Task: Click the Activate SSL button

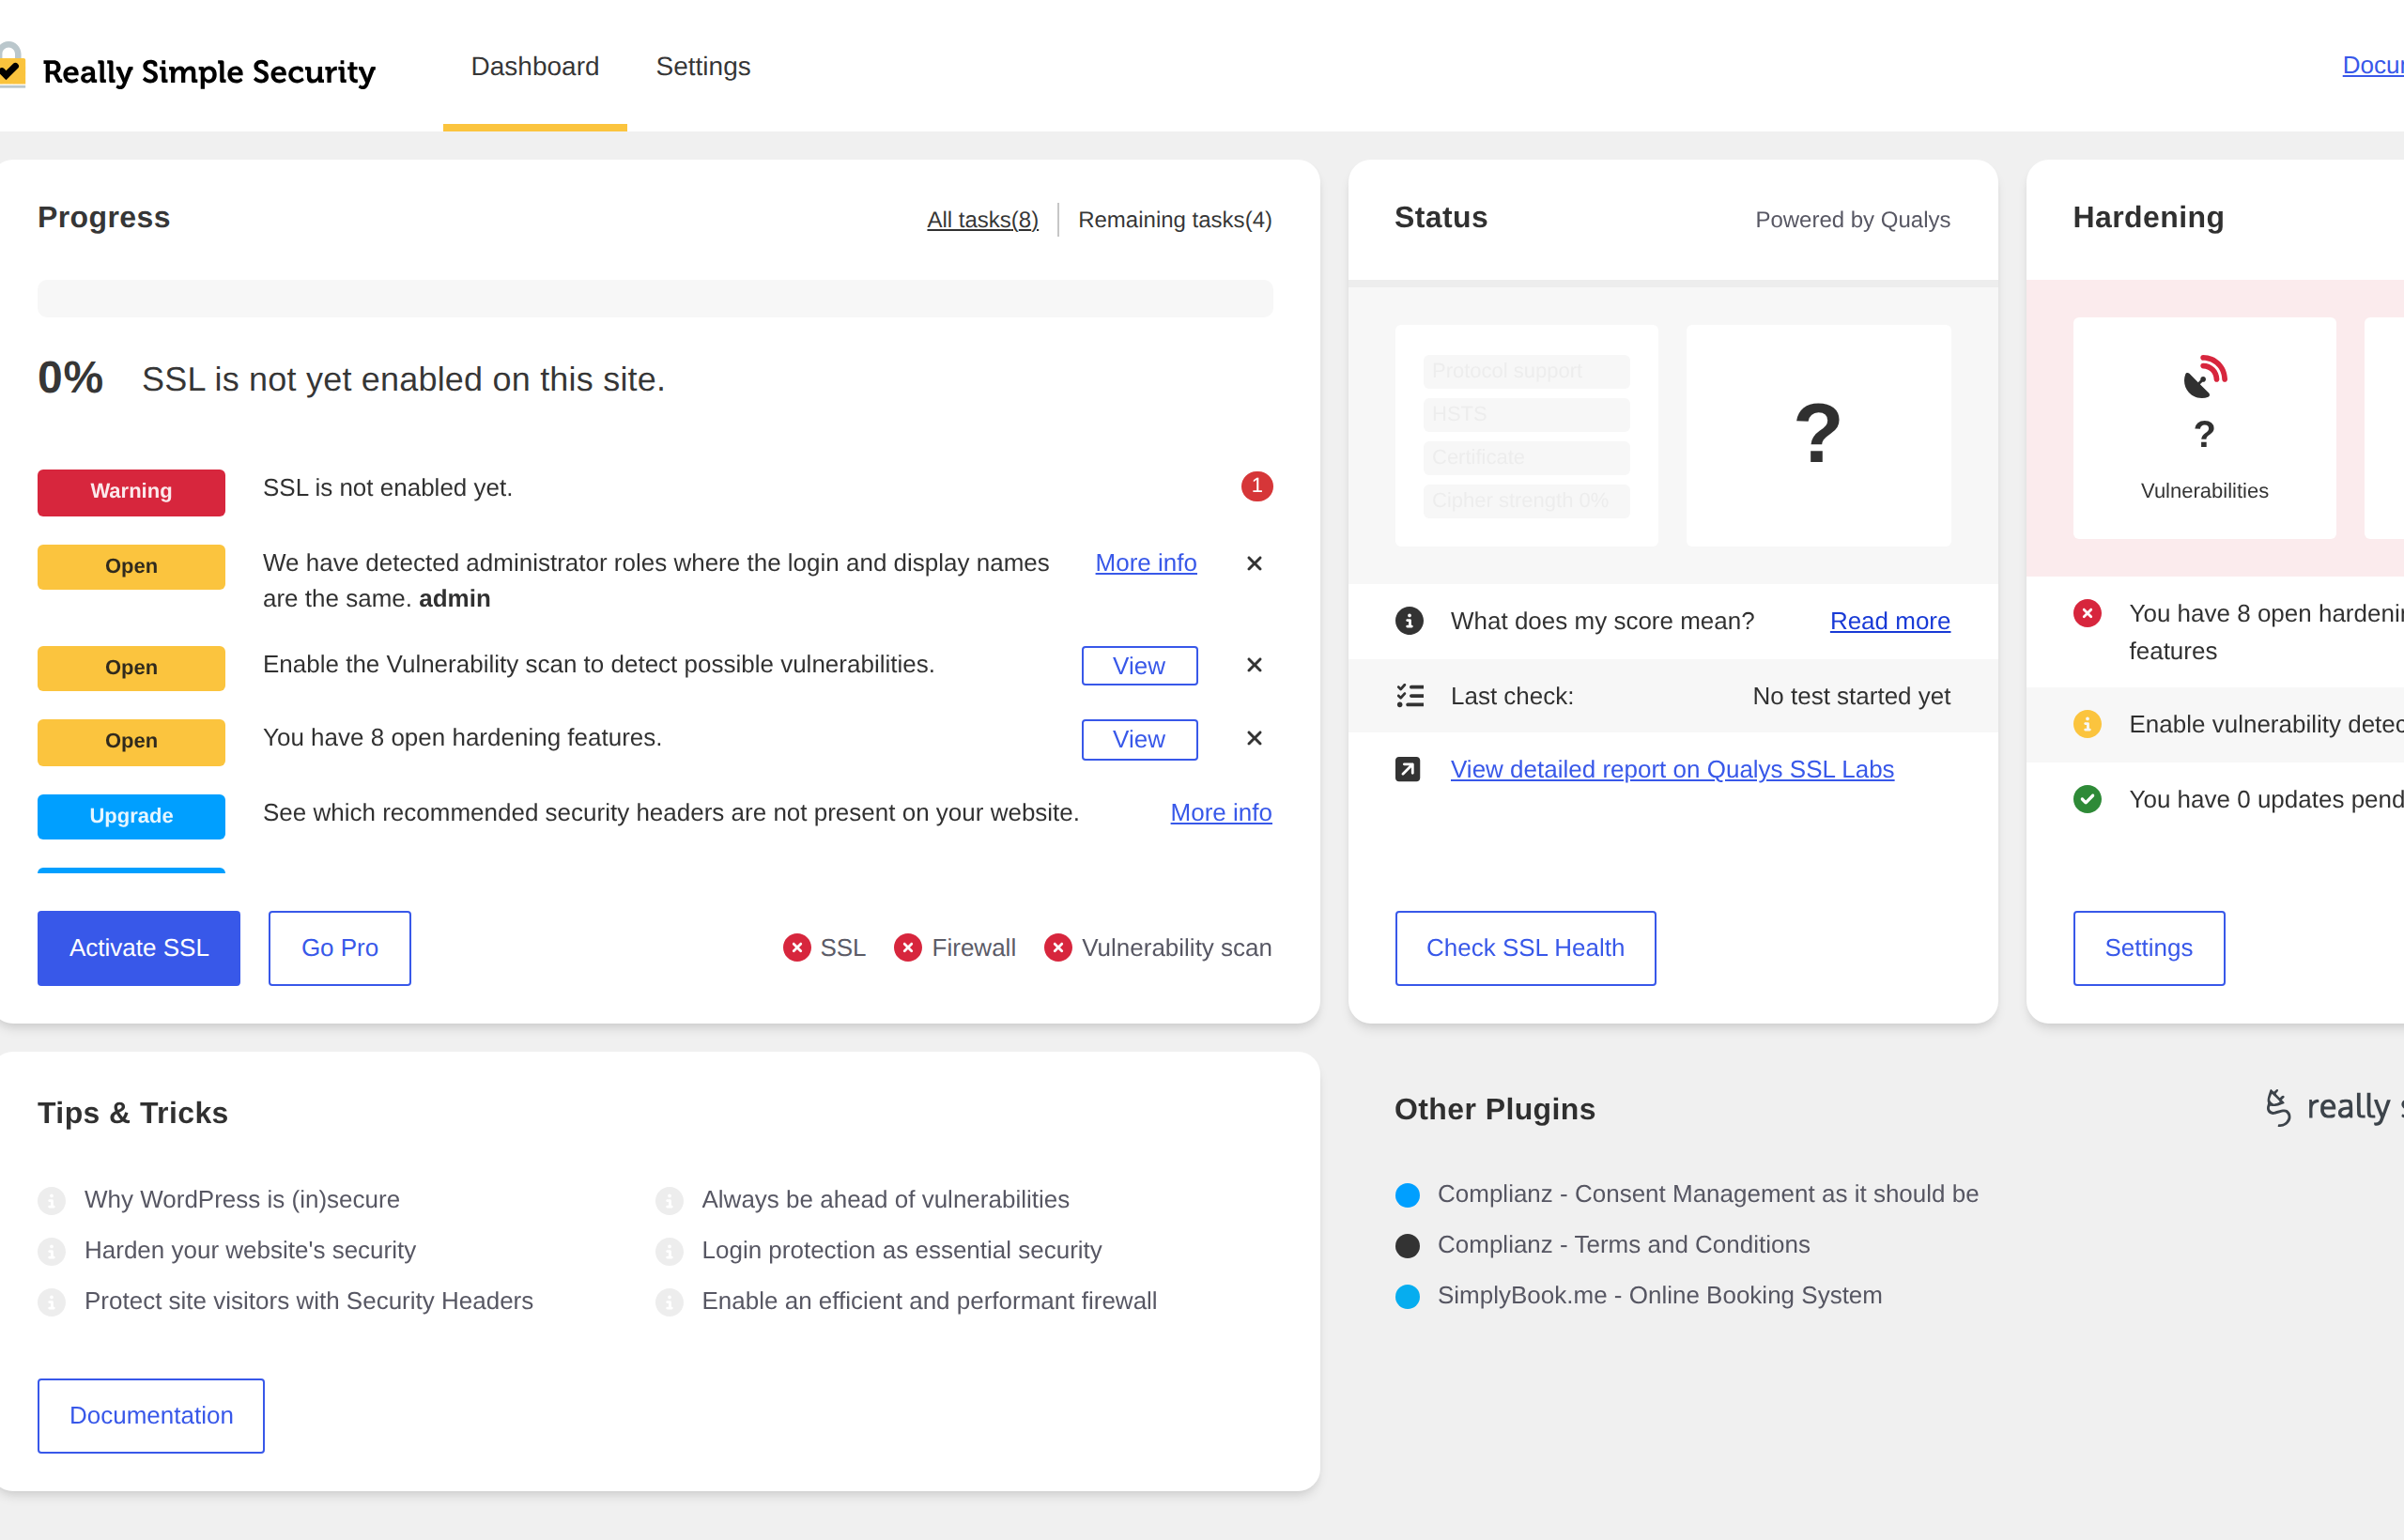Action: click(x=139, y=947)
